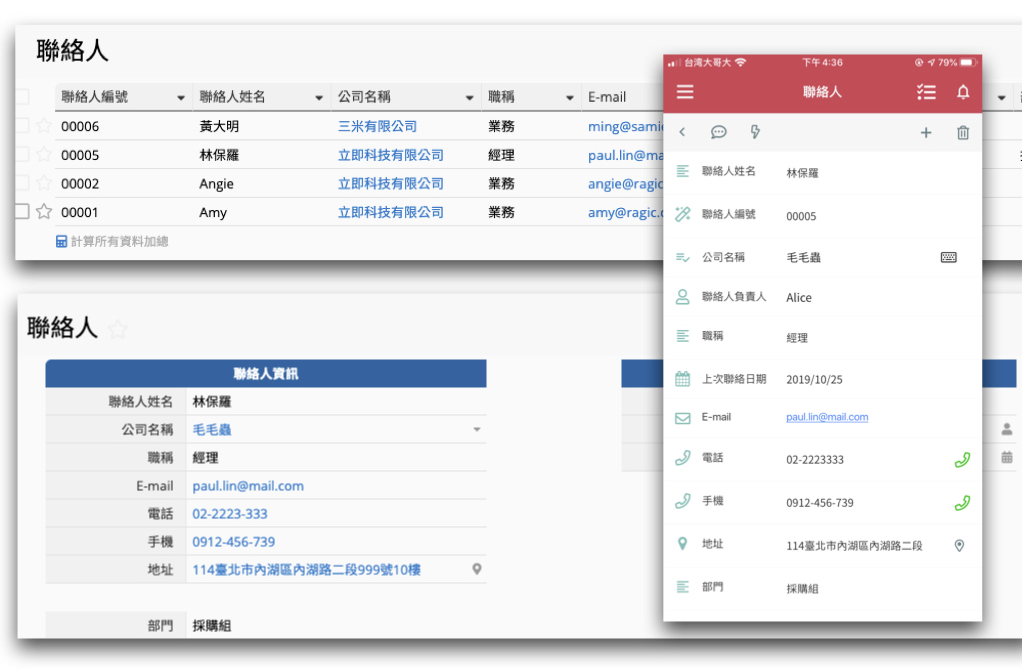Open comments speech bubble icon
The image size is (1022, 670).
click(718, 132)
